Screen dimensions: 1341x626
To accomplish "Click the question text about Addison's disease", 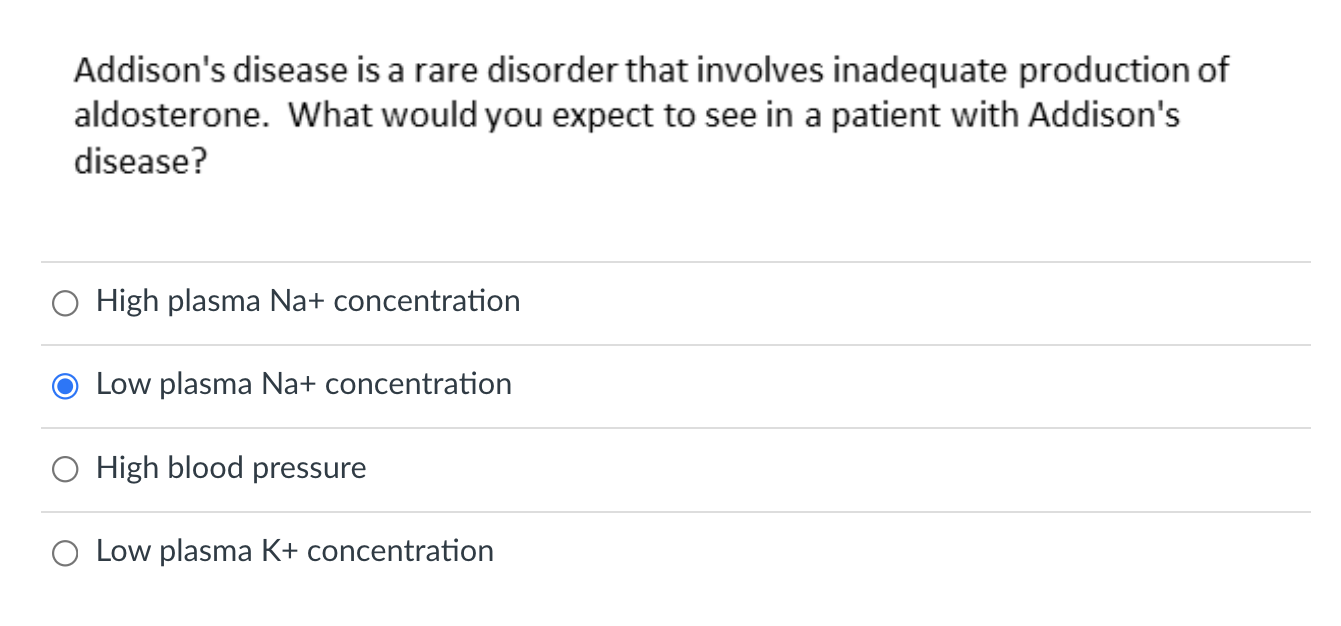I will click(650, 116).
